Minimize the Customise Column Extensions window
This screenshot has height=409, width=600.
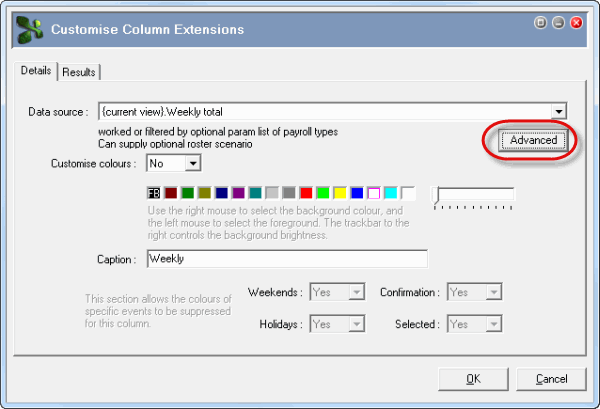pos(558,23)
